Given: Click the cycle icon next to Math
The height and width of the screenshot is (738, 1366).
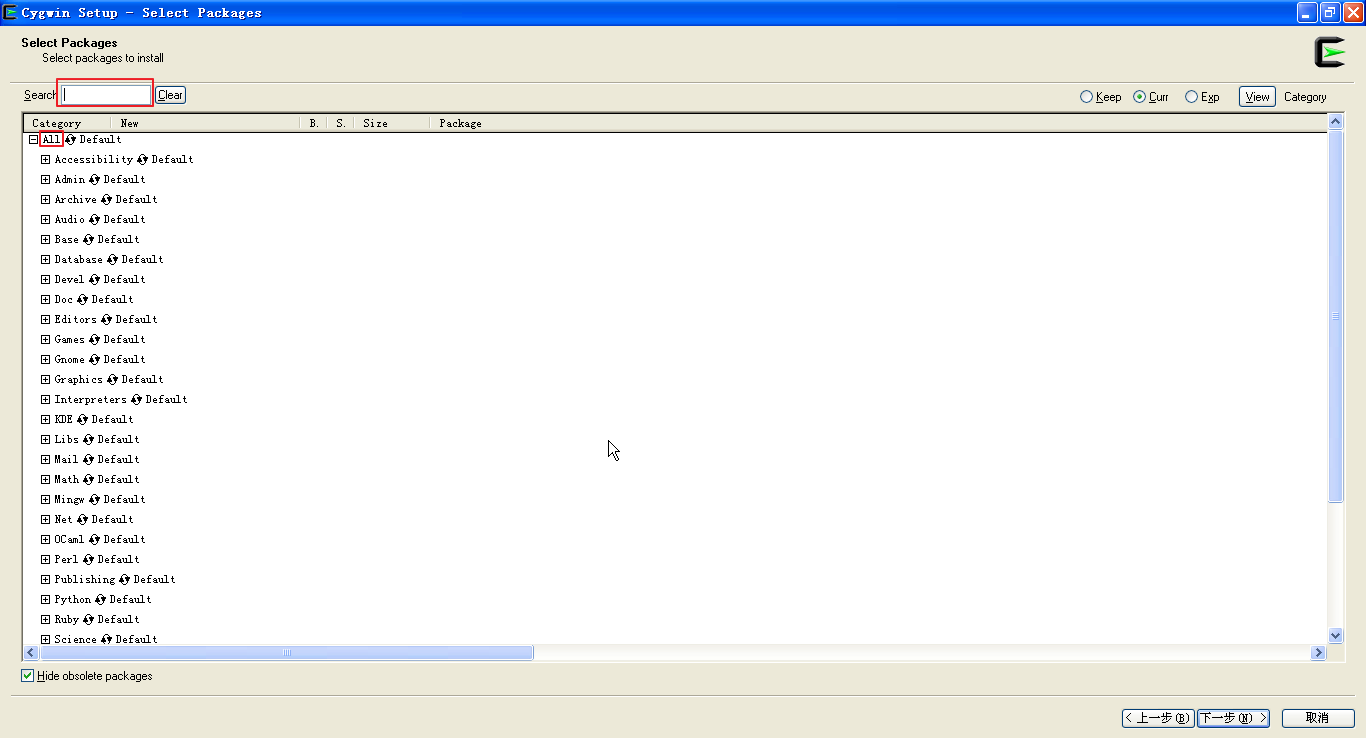Looking at the screenshot, I should click(x=88, y=480).
